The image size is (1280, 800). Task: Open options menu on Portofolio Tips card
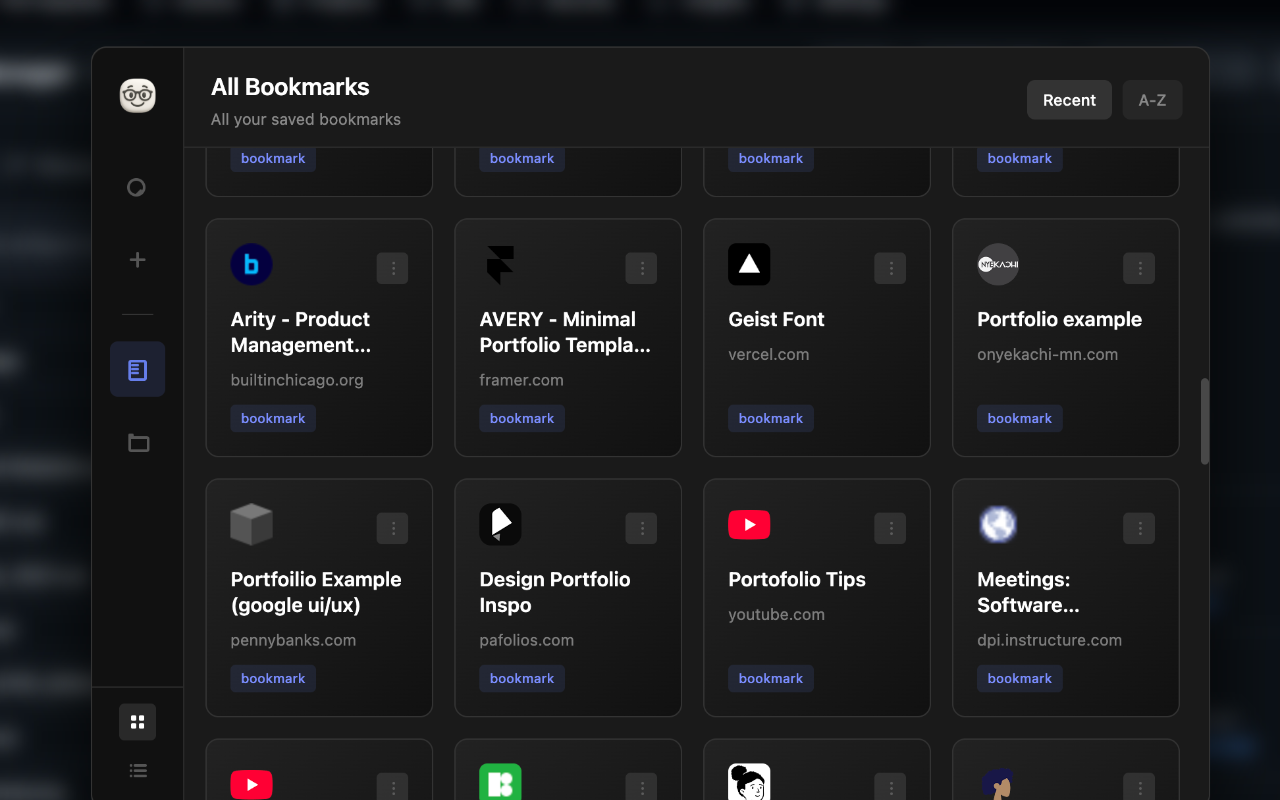[x=891, y=528]
